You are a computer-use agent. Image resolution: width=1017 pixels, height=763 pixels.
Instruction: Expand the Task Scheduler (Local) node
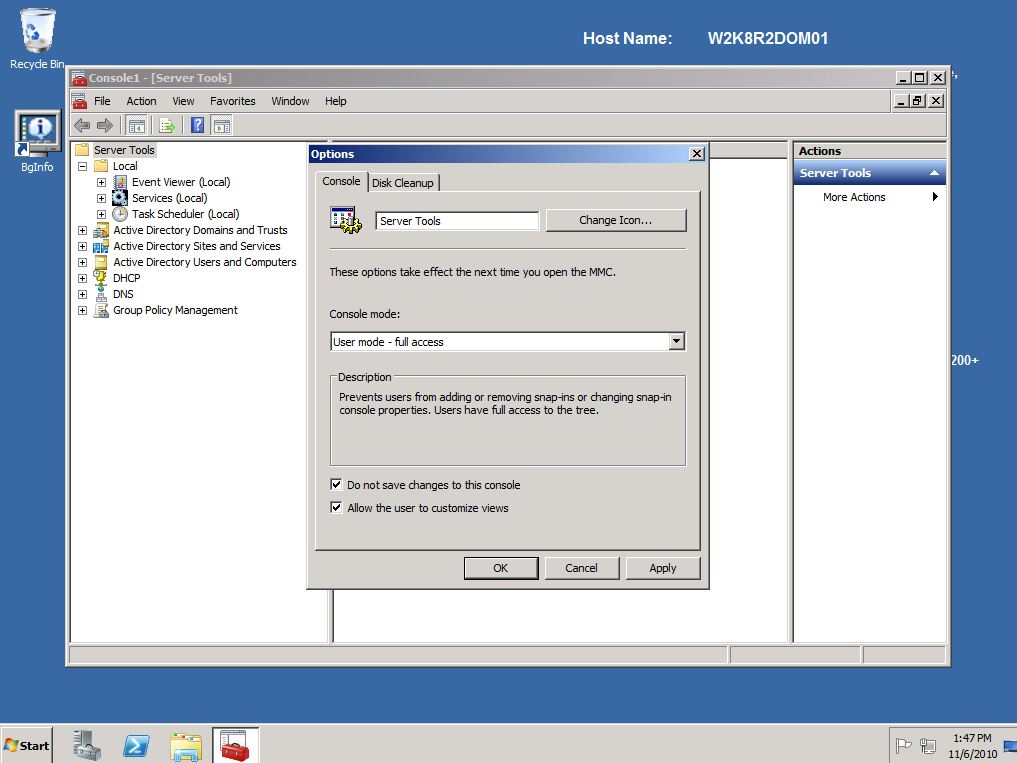click(x=101, y=214)
